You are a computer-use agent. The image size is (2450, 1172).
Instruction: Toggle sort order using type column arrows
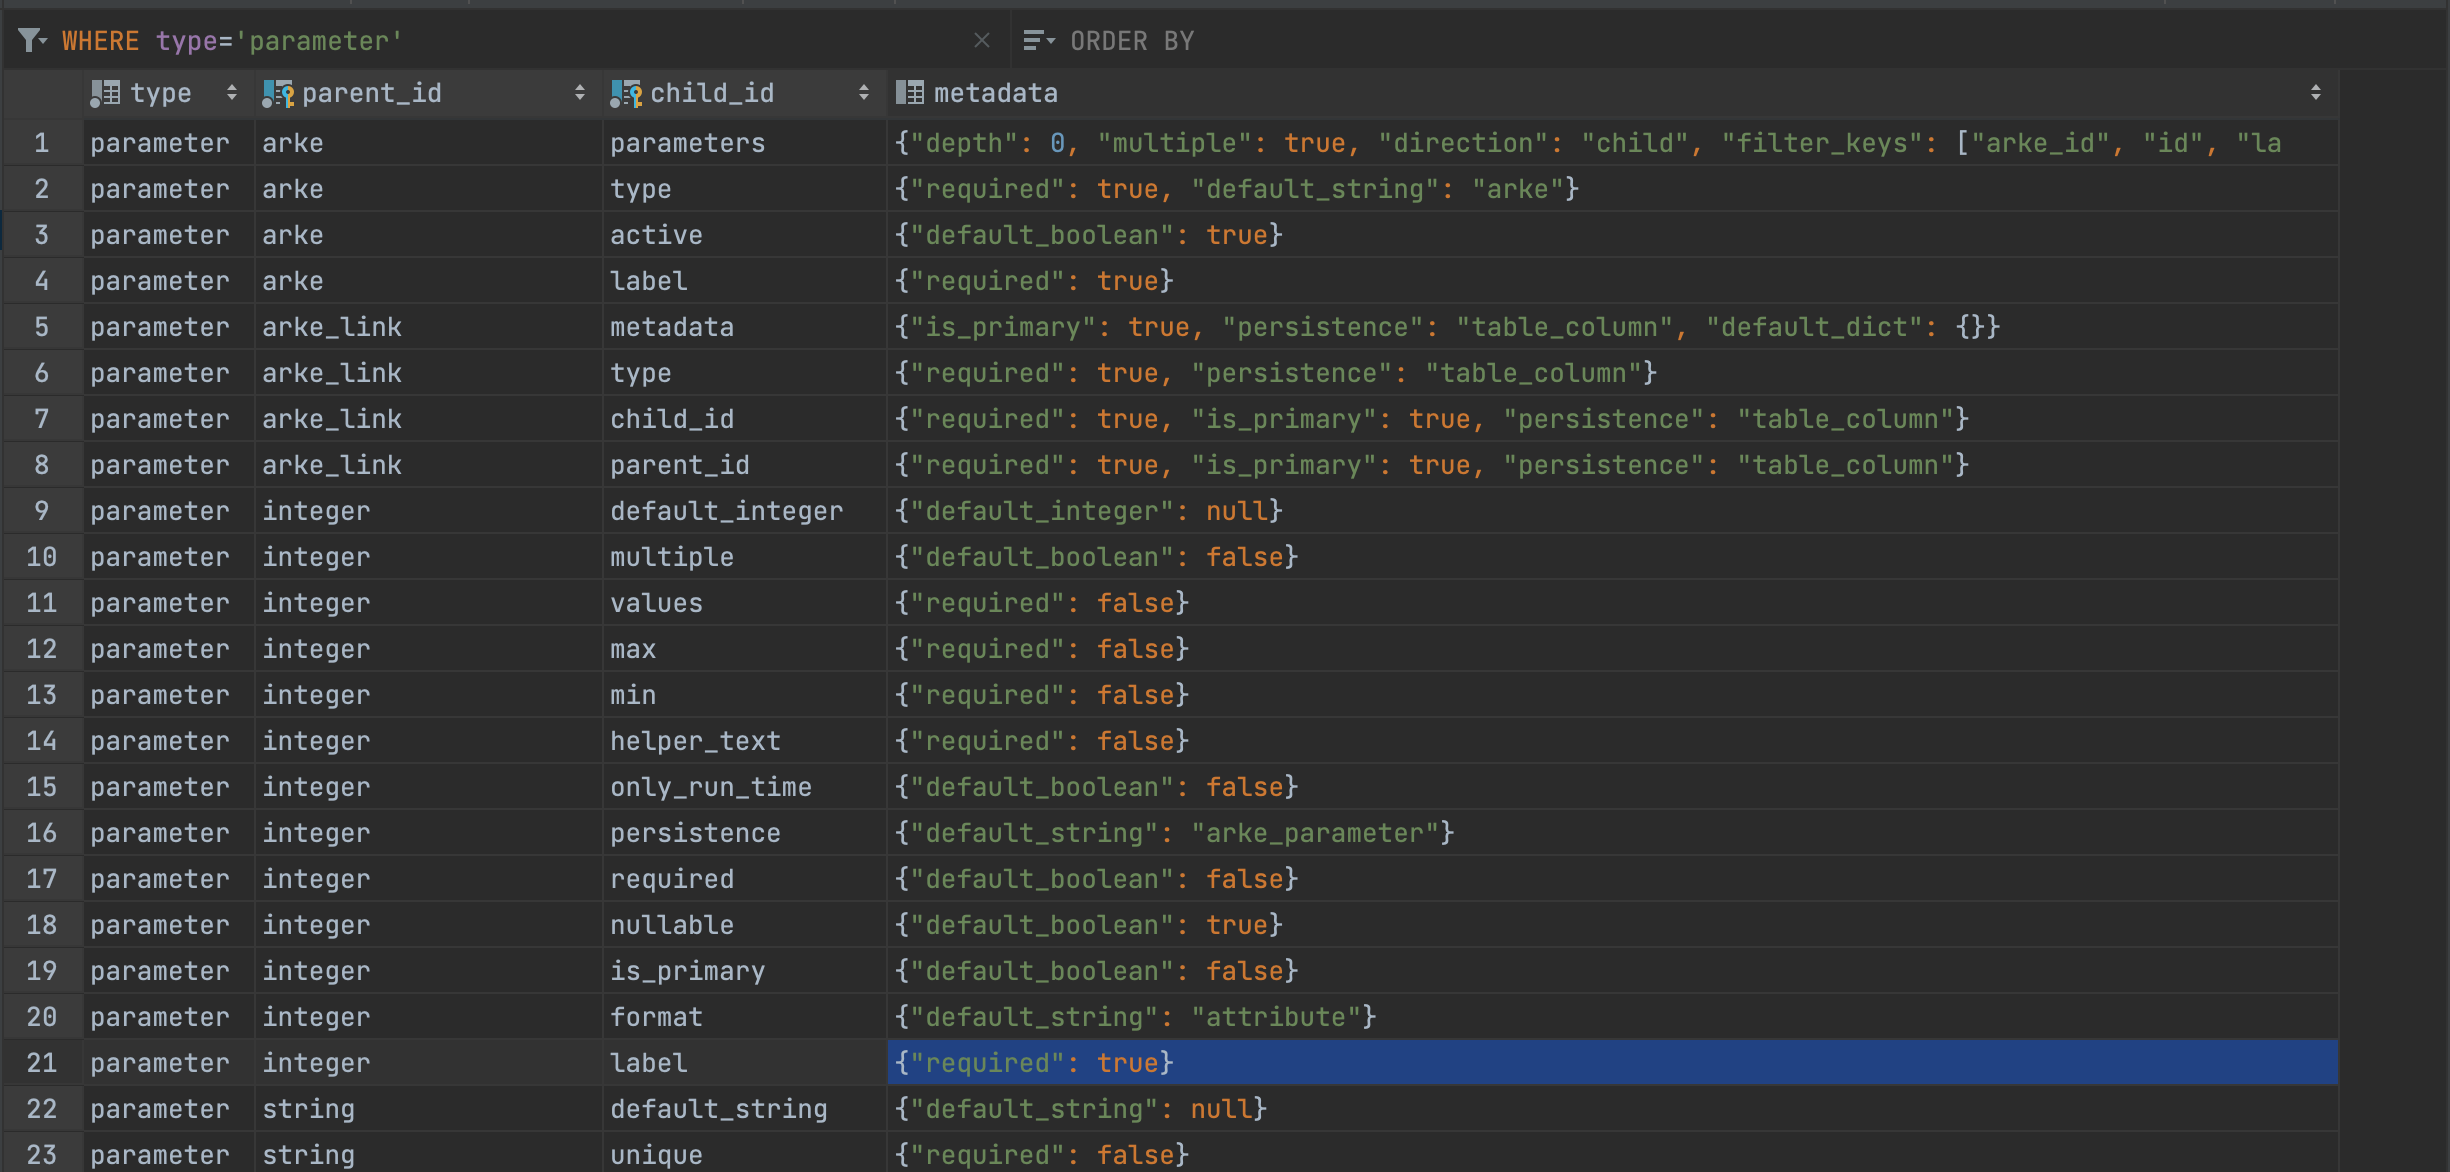coord(232,93)
